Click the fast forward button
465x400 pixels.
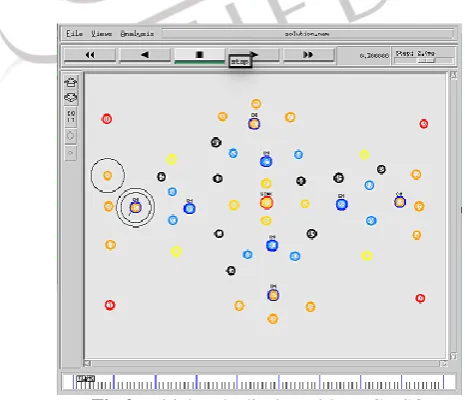point(308,55)
